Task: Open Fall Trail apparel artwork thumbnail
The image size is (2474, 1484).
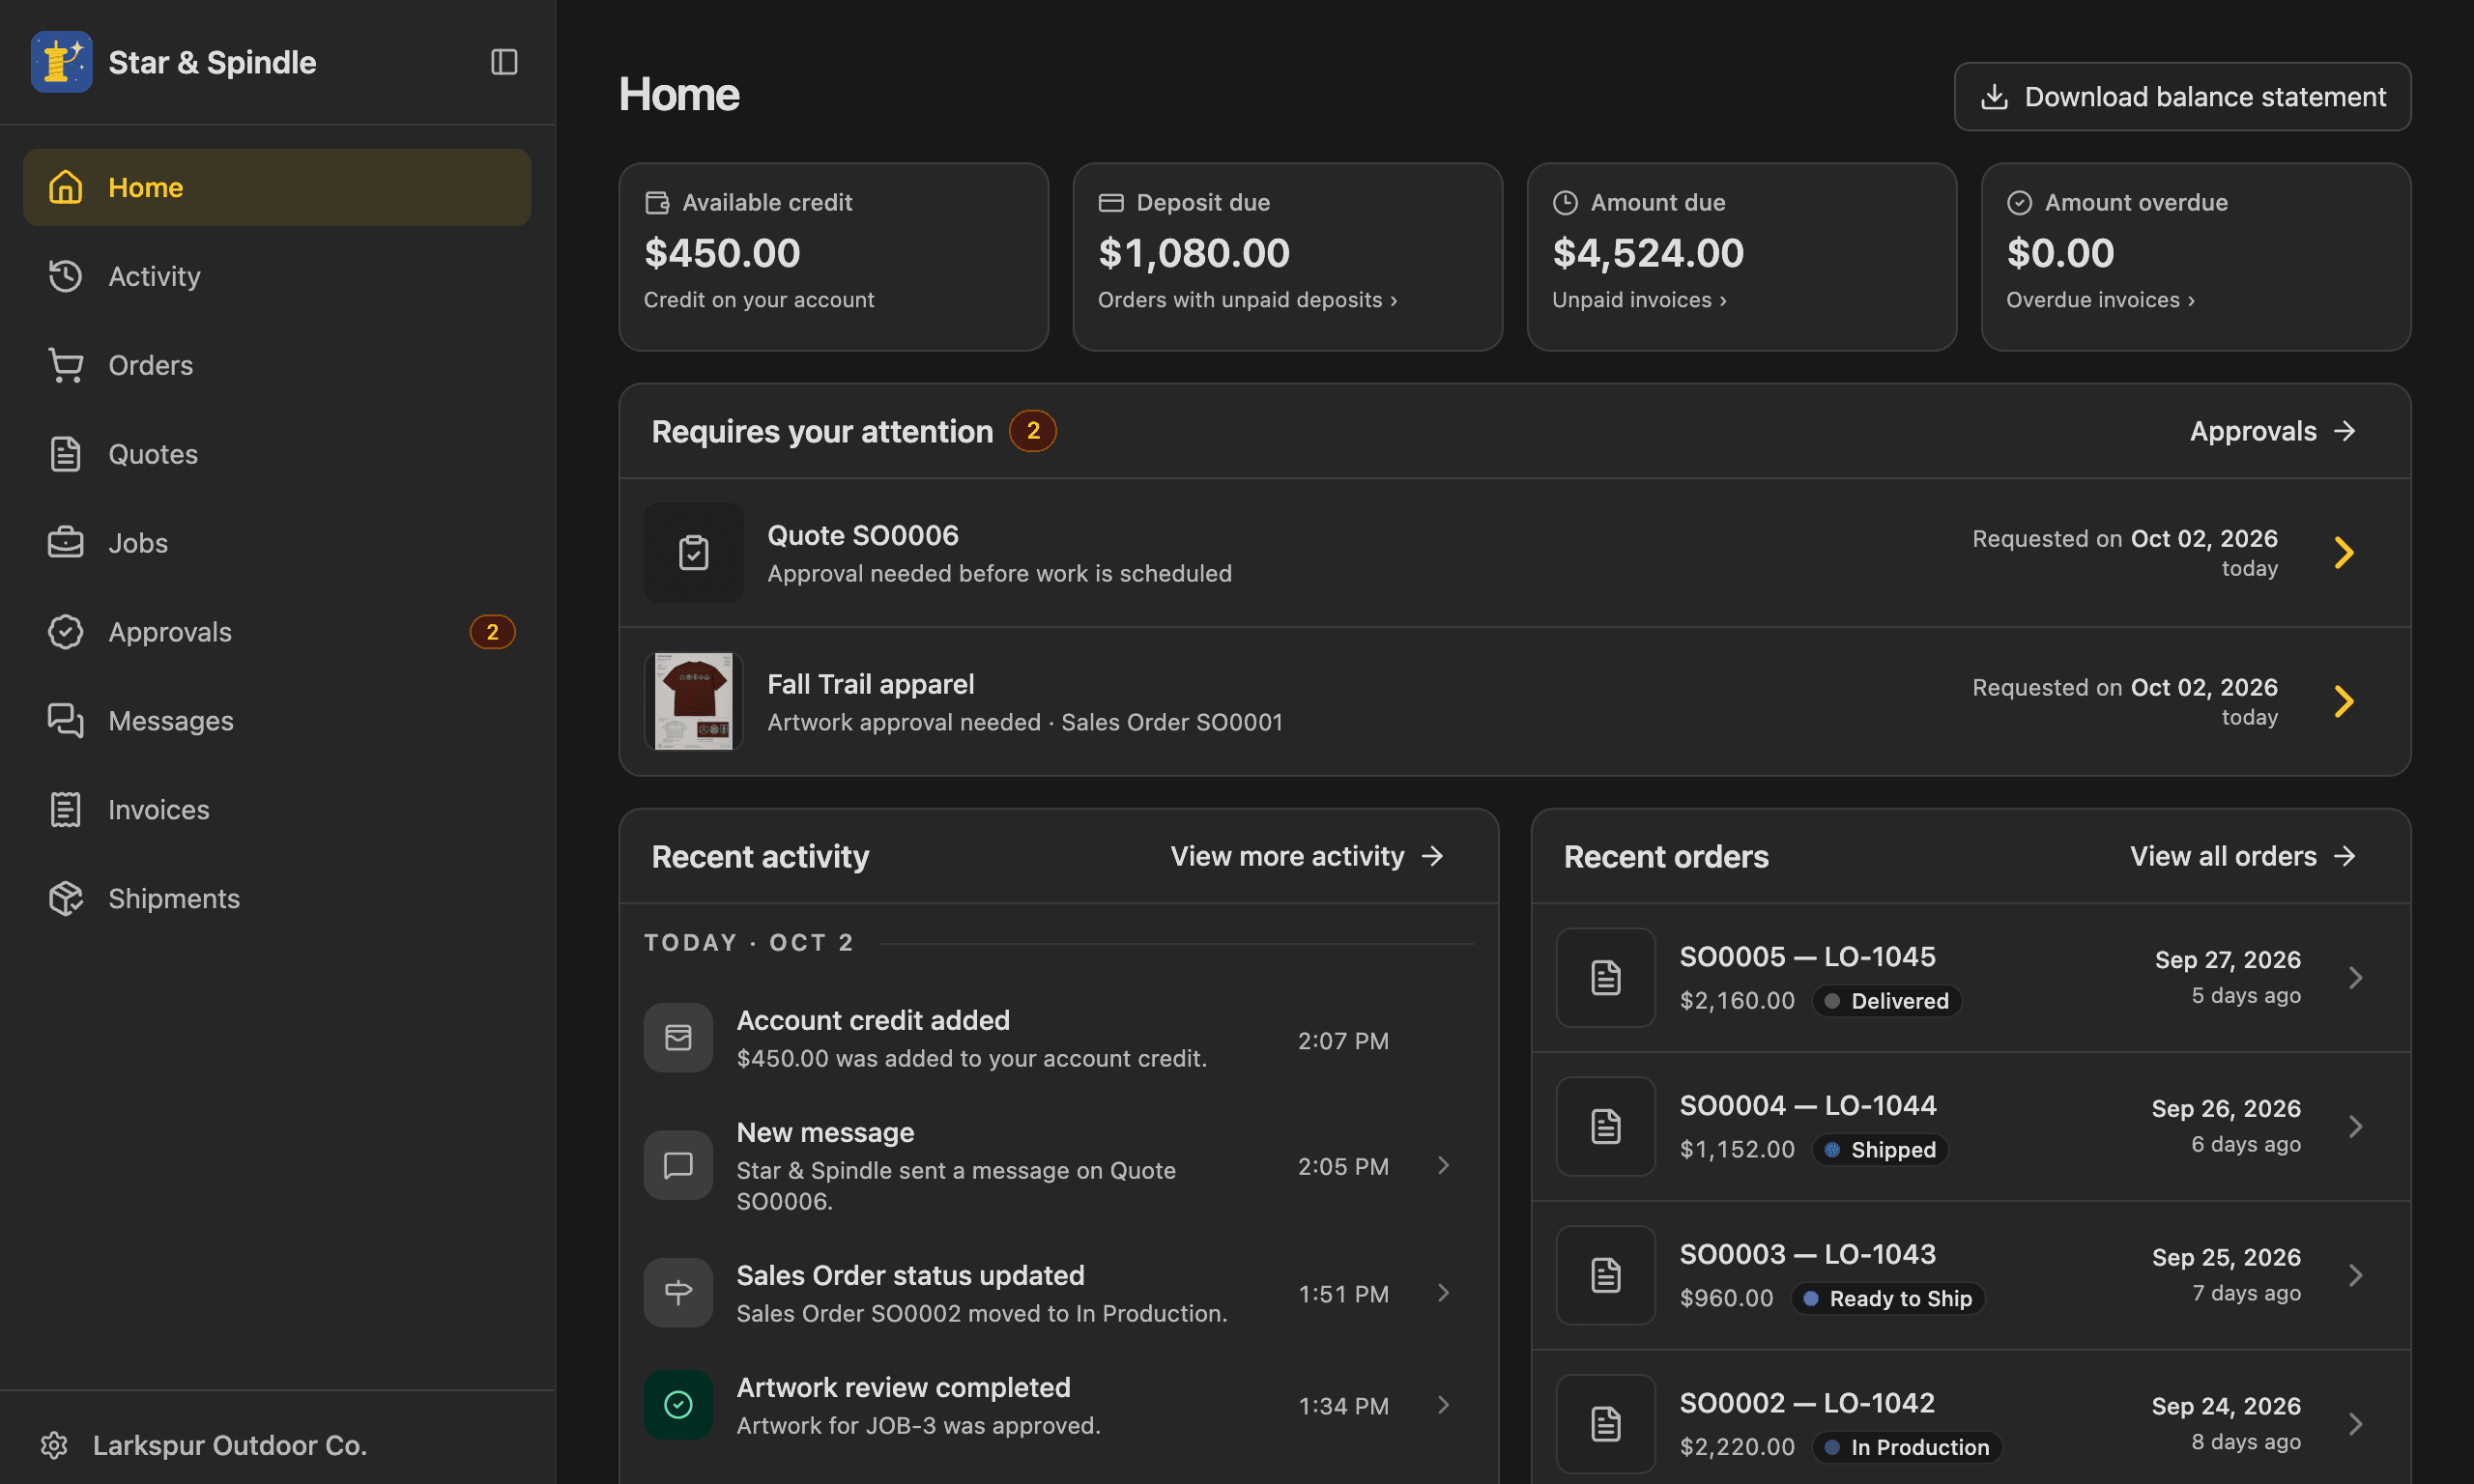Action: click(x=694, y=701)
